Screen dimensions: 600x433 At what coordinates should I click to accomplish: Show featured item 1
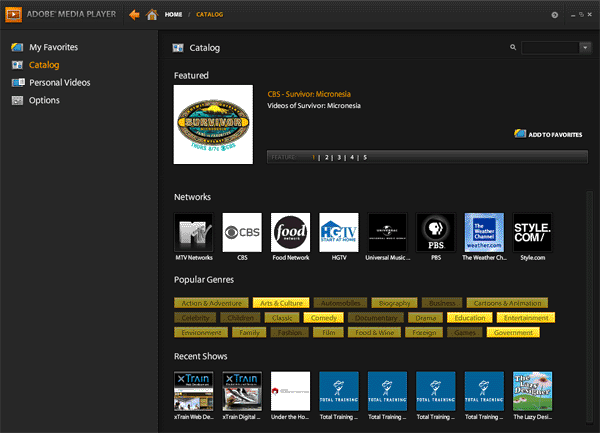[313, 157]
